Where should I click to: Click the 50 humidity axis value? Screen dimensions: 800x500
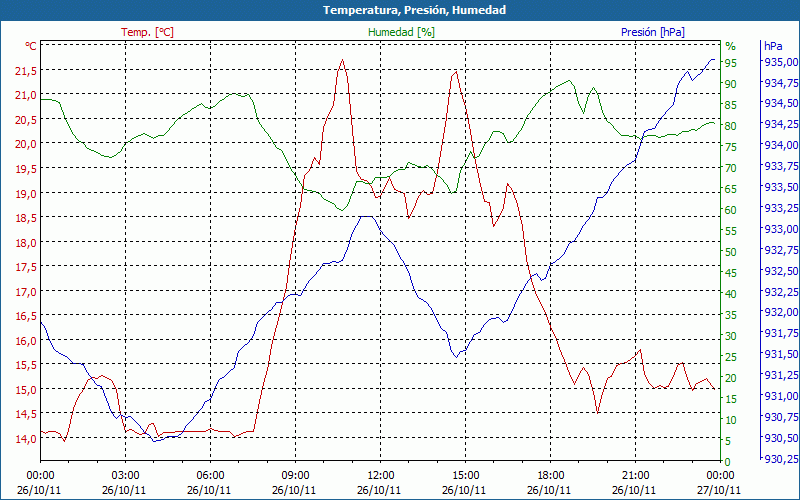tap(730, 252)
